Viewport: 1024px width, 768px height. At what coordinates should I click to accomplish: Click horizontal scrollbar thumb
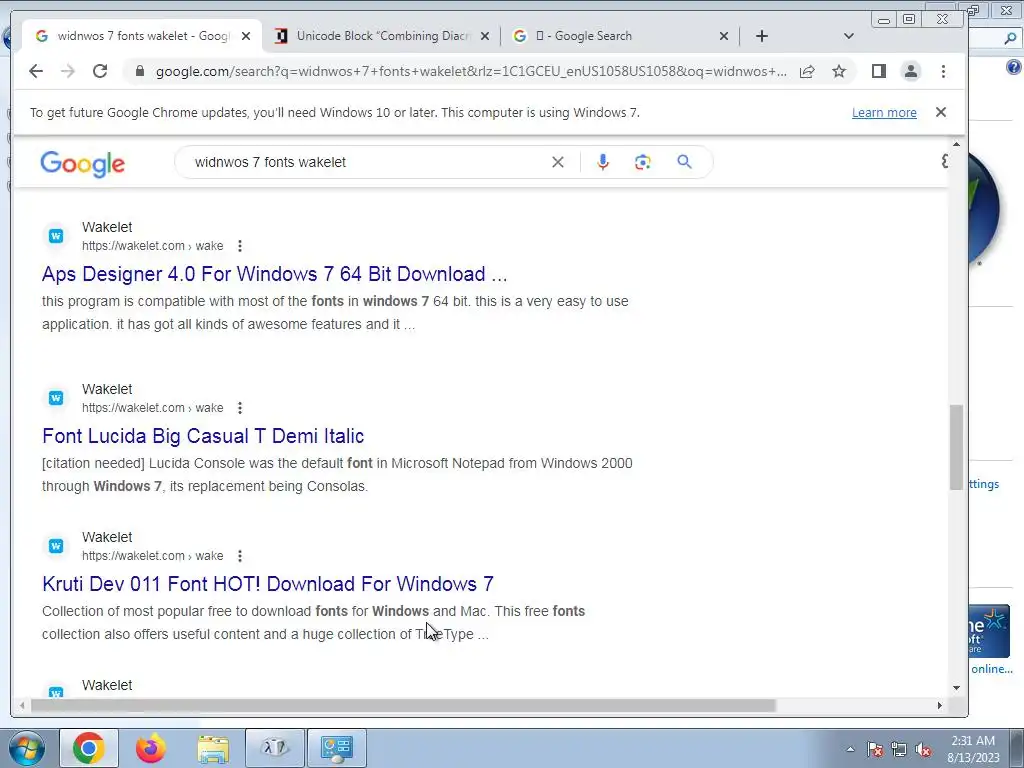point(403,705)
